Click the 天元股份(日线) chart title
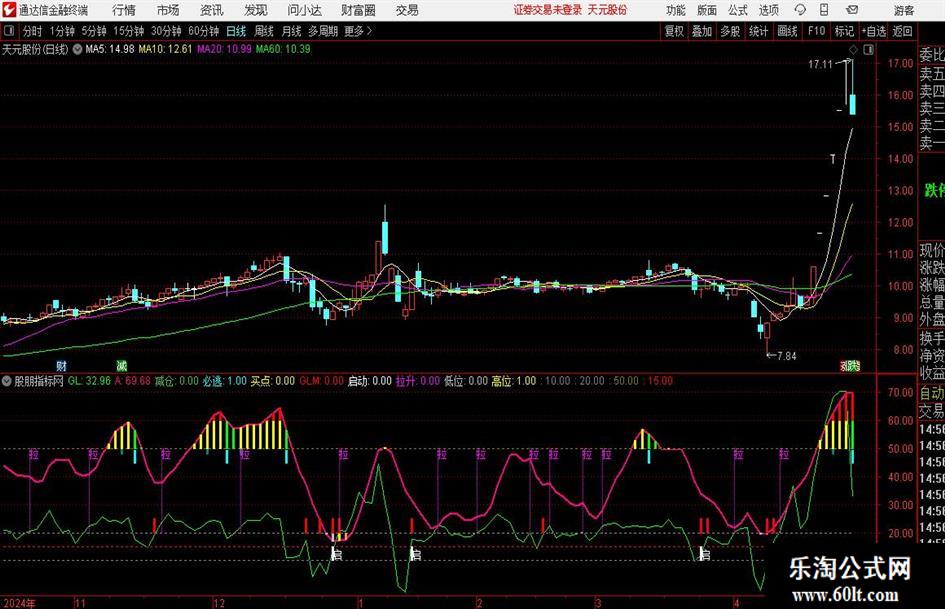Viewport: 945px width, 609px height. pos(35,49)
